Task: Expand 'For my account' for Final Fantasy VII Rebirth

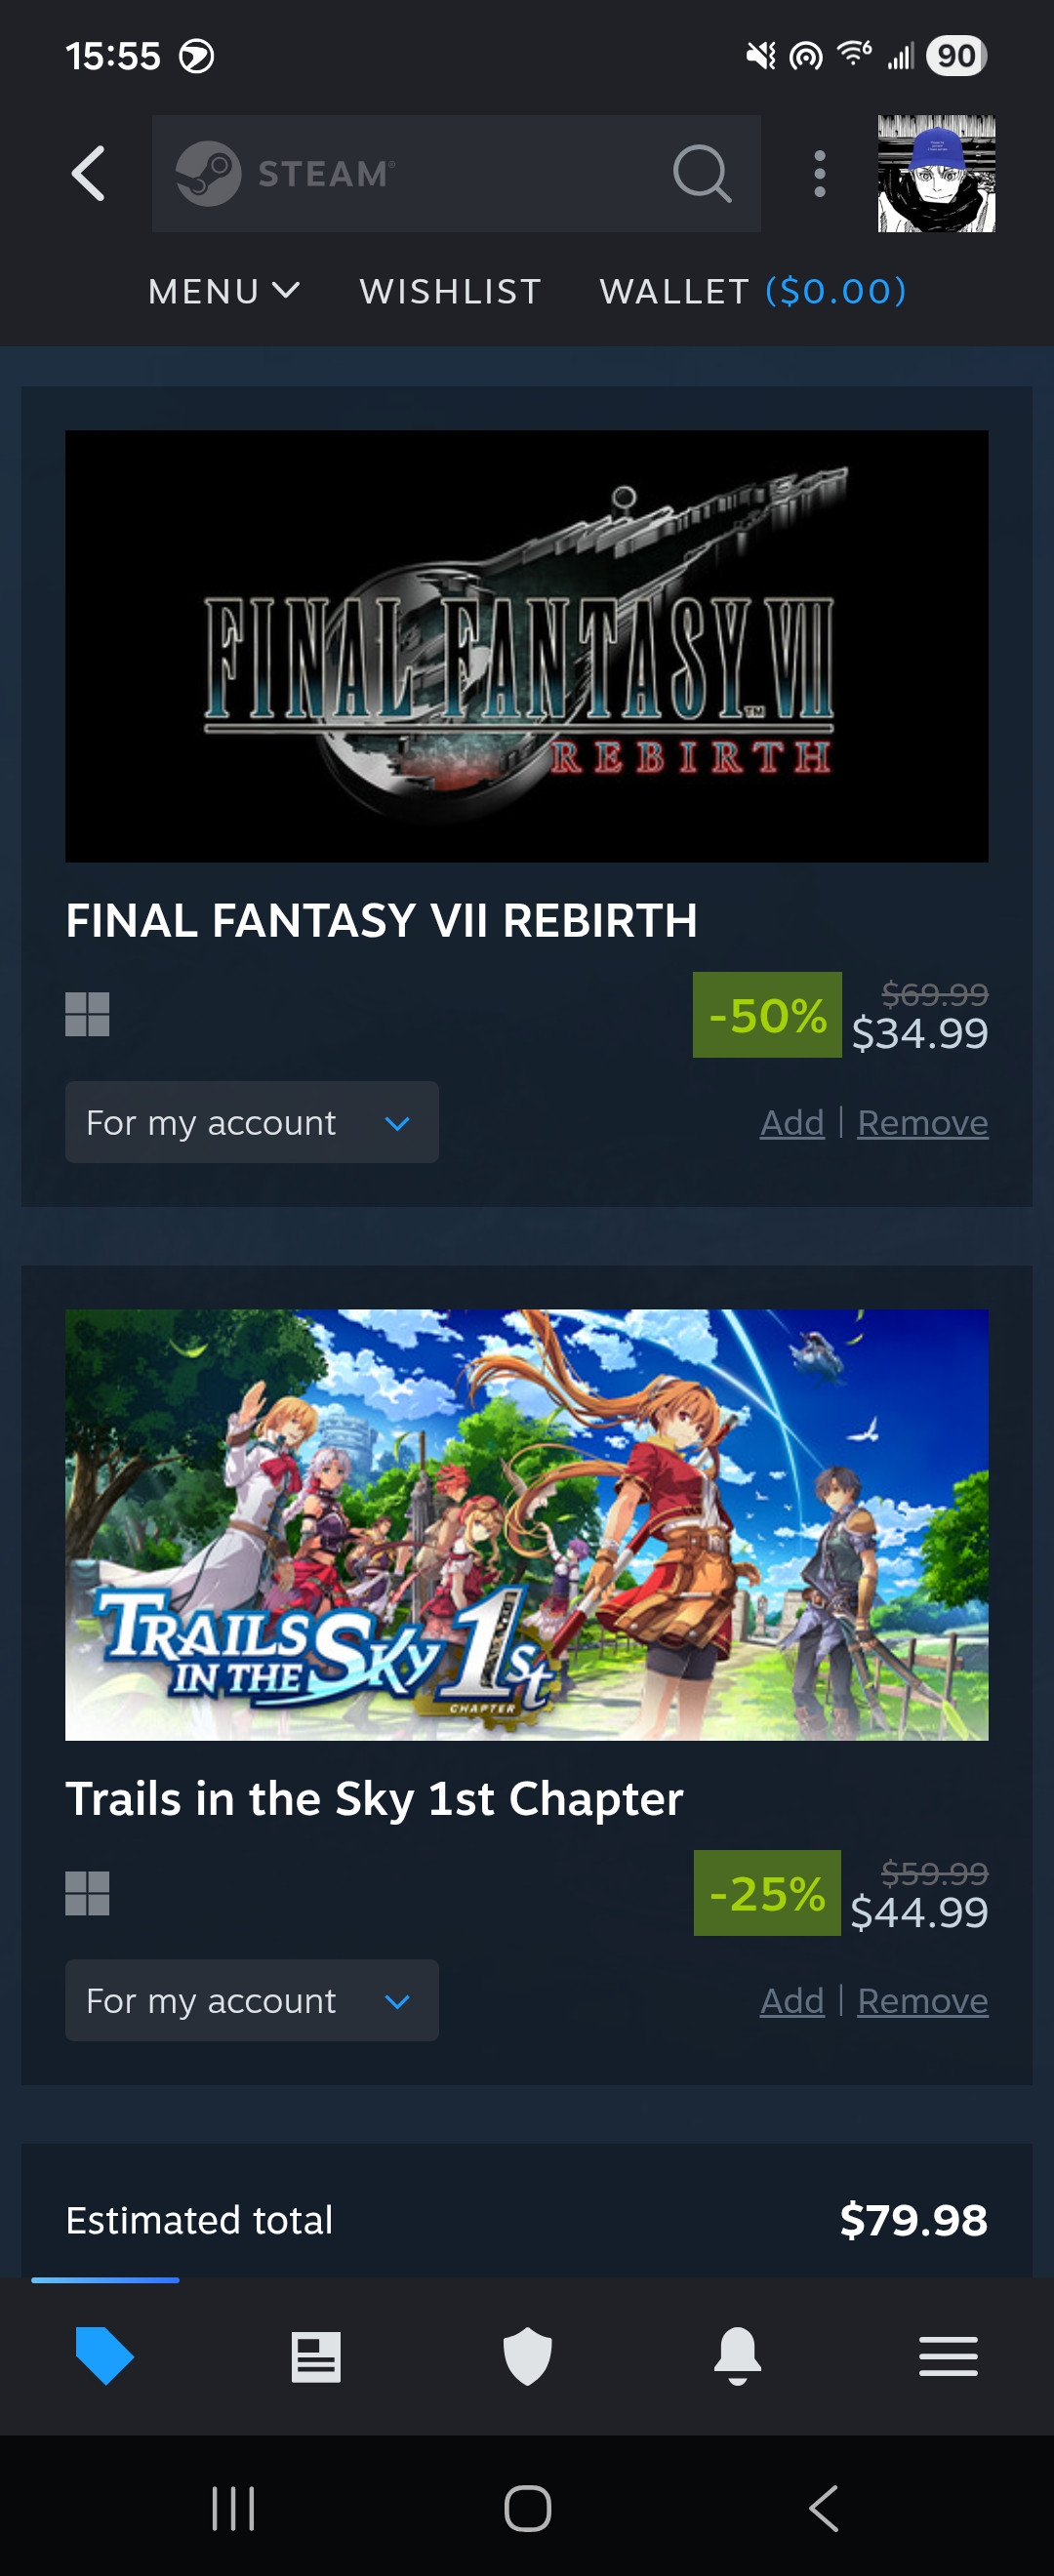Action: 252,1122
